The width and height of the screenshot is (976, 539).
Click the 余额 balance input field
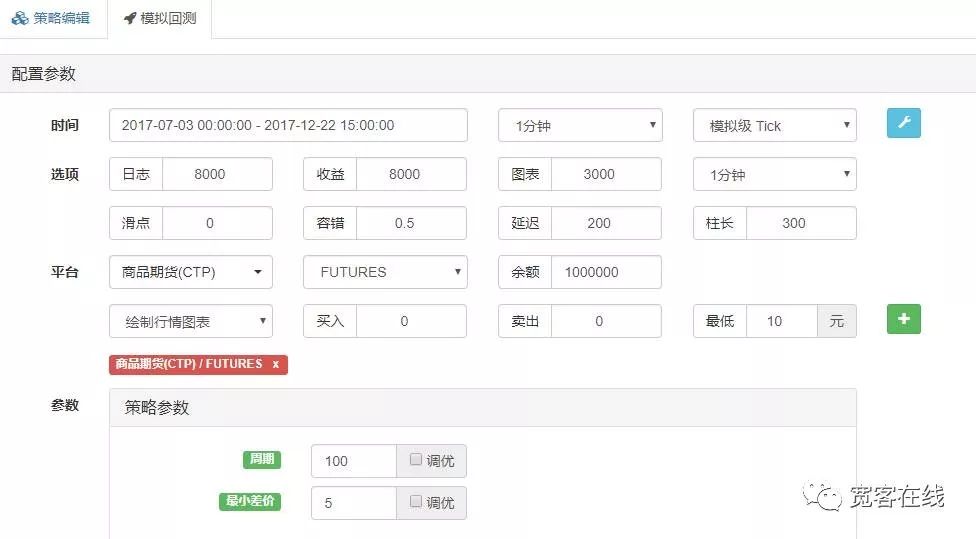coord(606,272)
